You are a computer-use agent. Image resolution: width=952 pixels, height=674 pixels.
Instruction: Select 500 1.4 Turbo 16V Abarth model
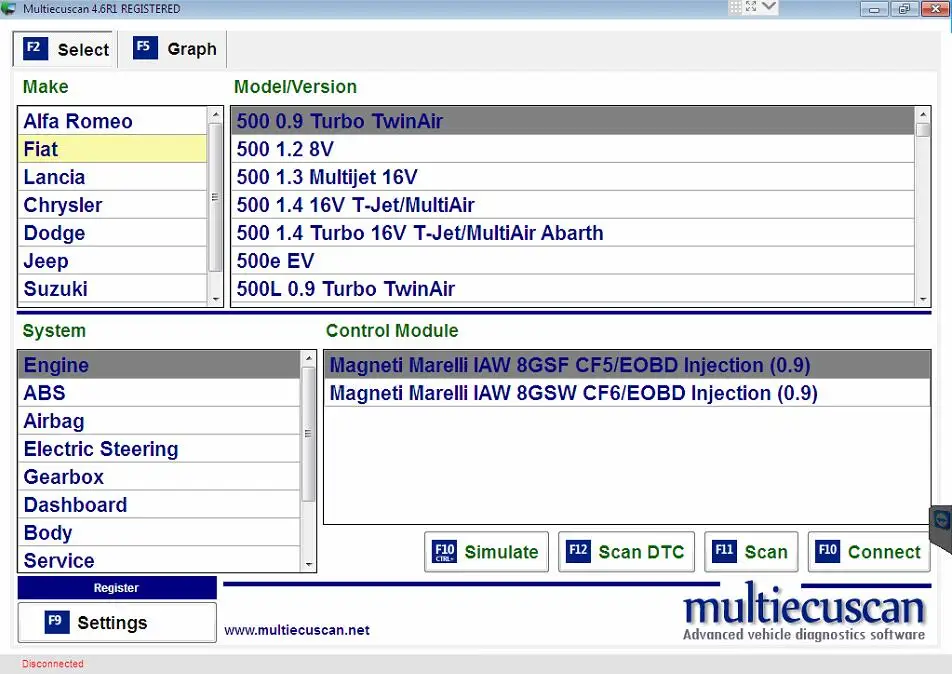573,233
